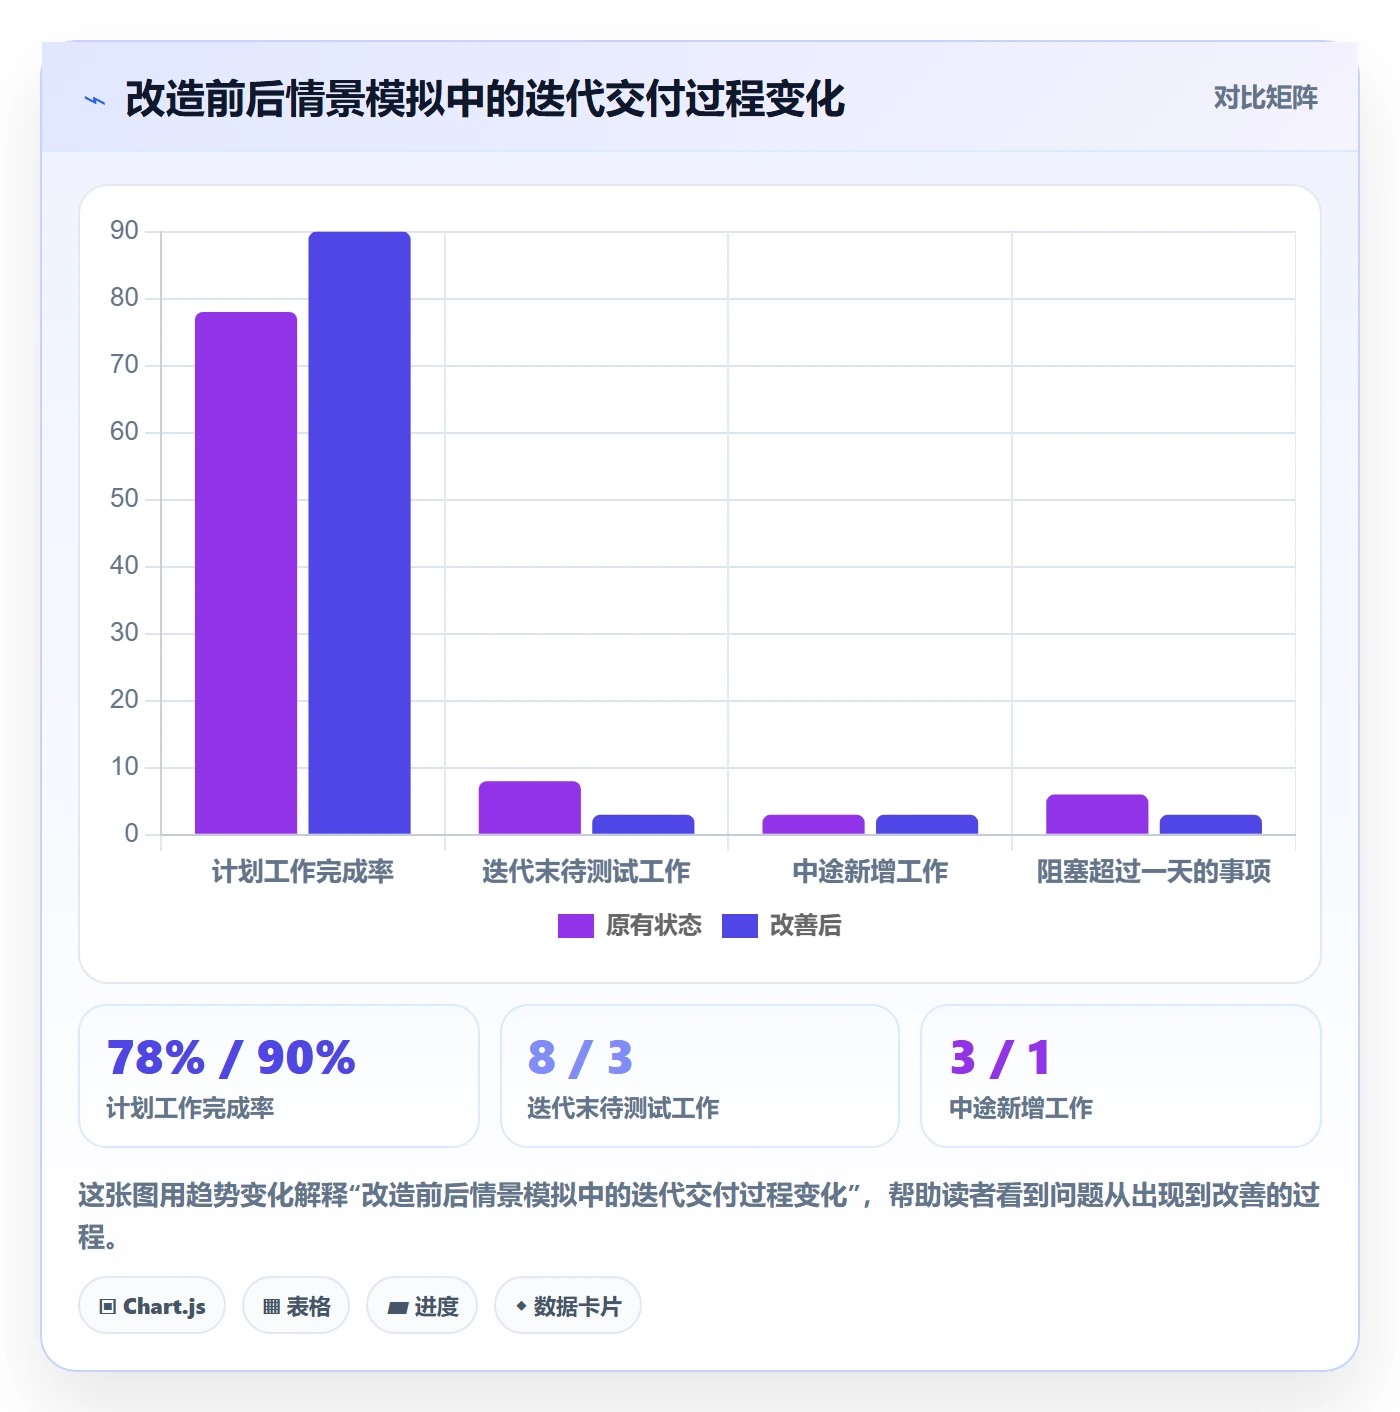Click the 8 / 3 stat value
Viewport: 1400px width, 1412px height.
580,1058
